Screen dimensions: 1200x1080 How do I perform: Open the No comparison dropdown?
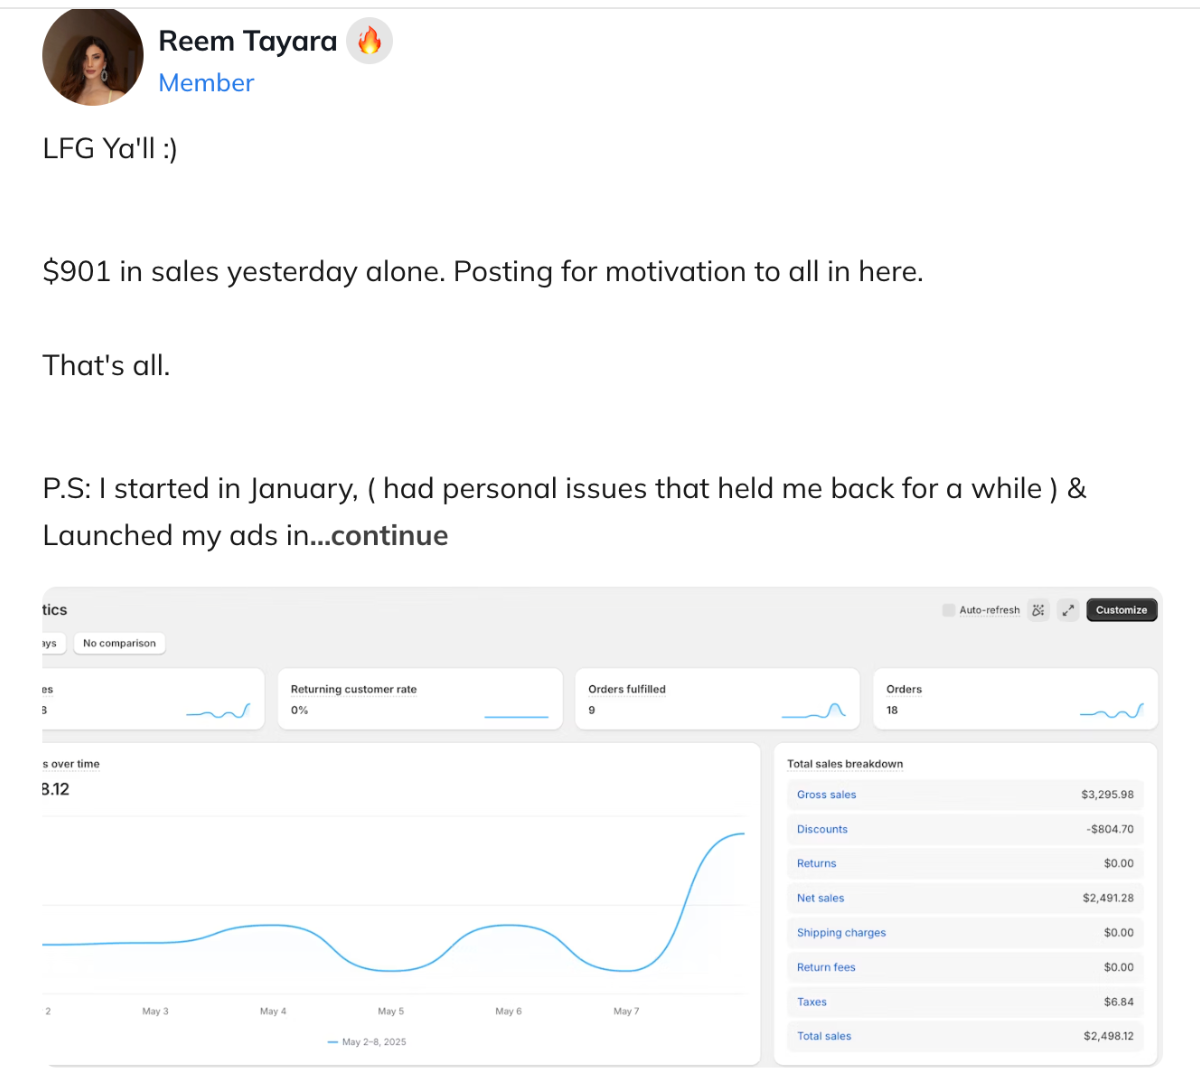[x=119, y=643]
